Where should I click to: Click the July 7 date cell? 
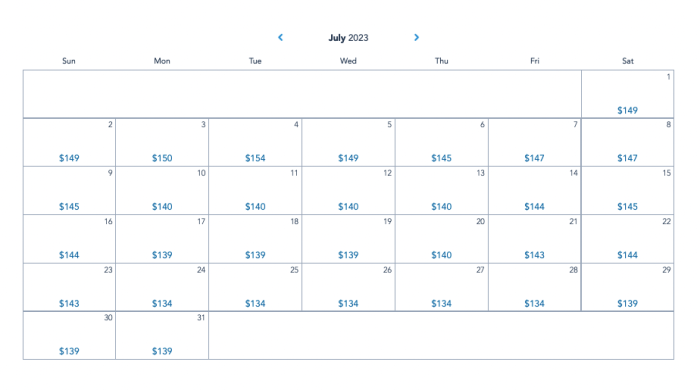click(x=535, y=142)
